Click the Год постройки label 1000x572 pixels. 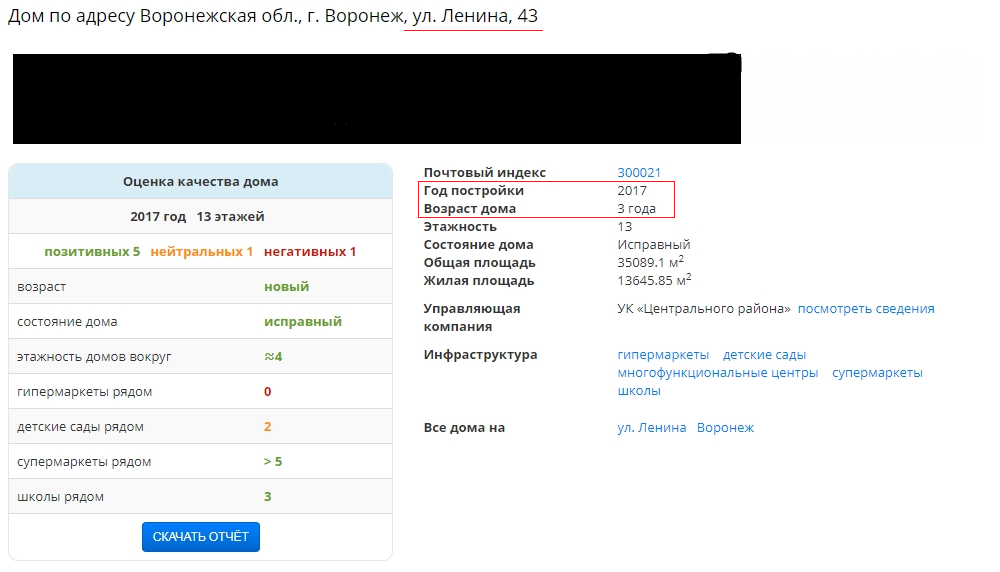[x=473, y=191]
